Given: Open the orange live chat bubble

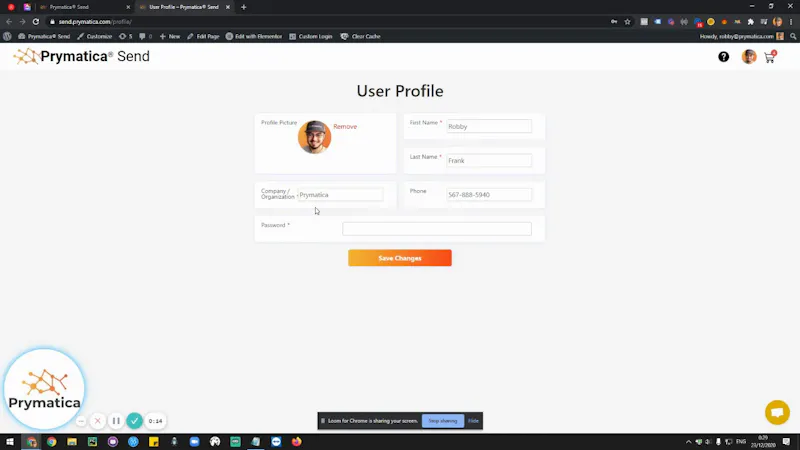Looking at the screenshot, I should [777, 412].
